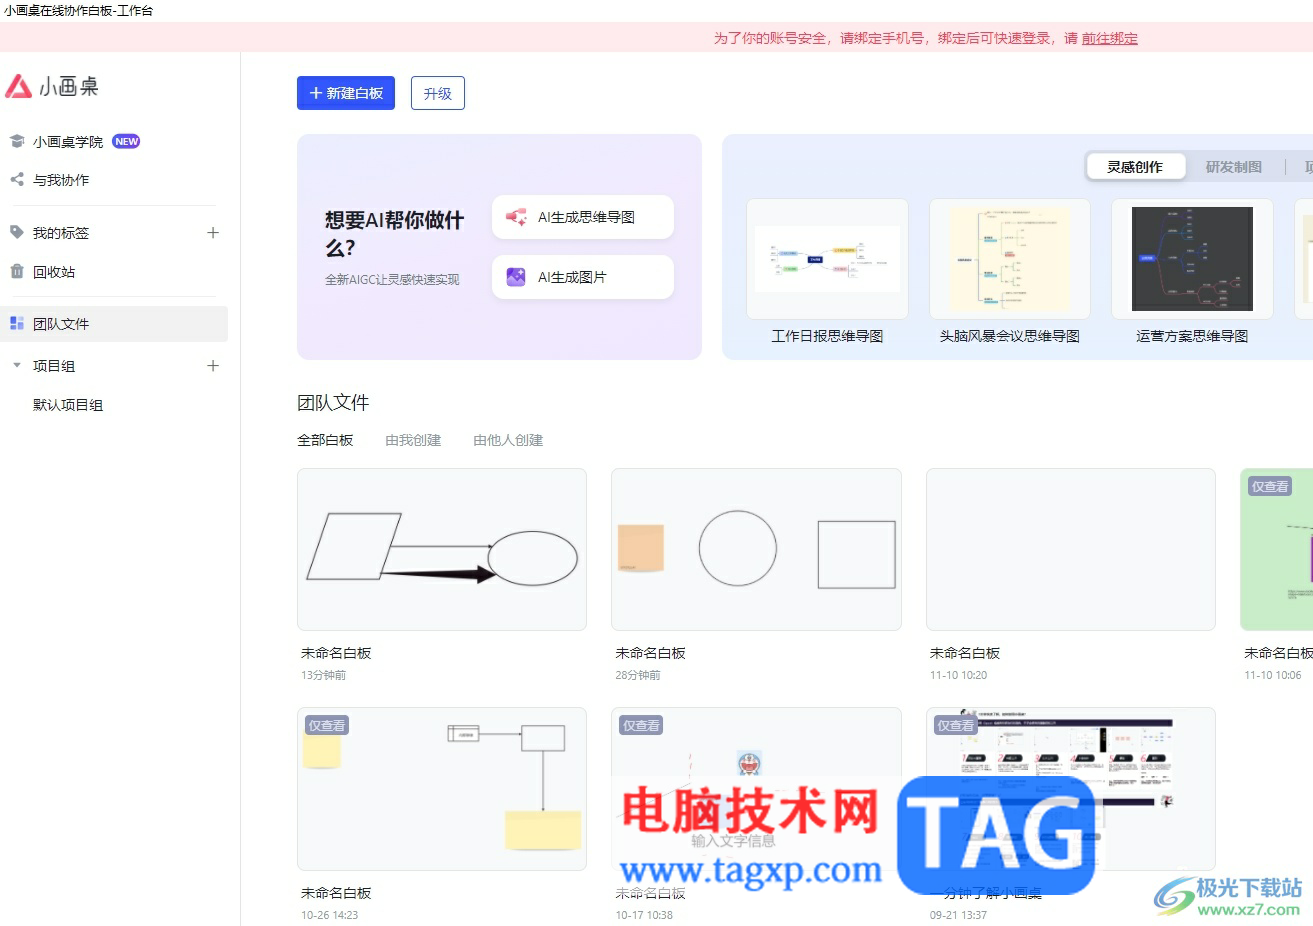Screen dimensions: 1313x926
Task: Switch to 灵感创作 tab
Action: (x=1135, y=167)
